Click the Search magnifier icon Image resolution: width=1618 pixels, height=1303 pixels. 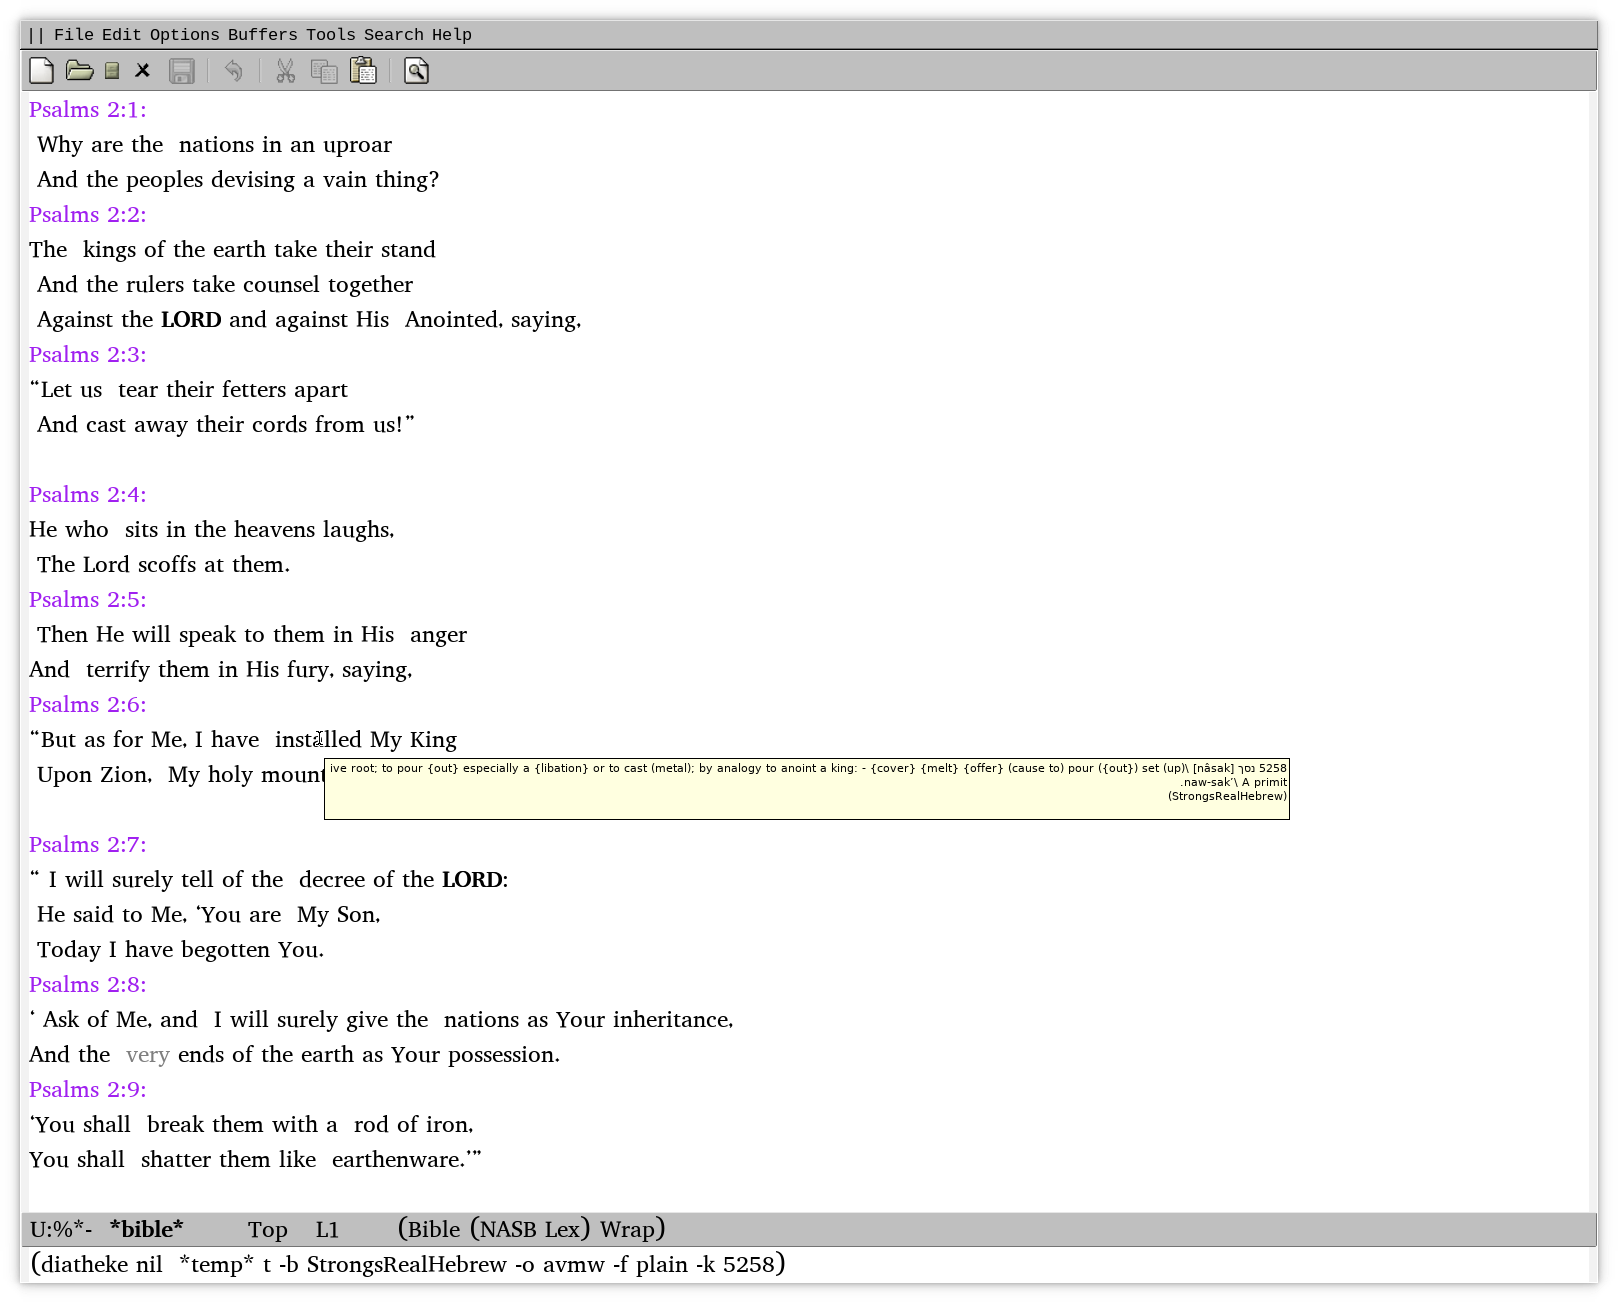point(416,71)
